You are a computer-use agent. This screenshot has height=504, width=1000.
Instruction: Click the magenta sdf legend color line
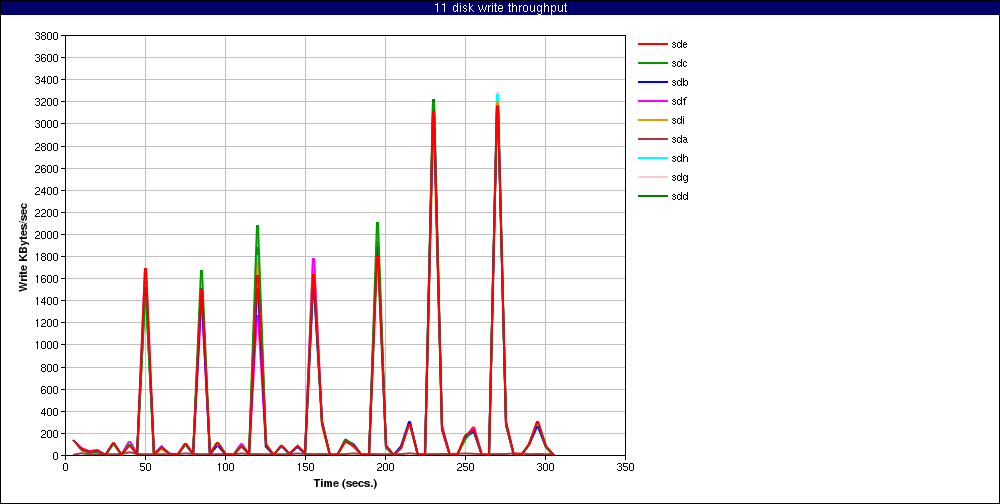tap(652, 101)
